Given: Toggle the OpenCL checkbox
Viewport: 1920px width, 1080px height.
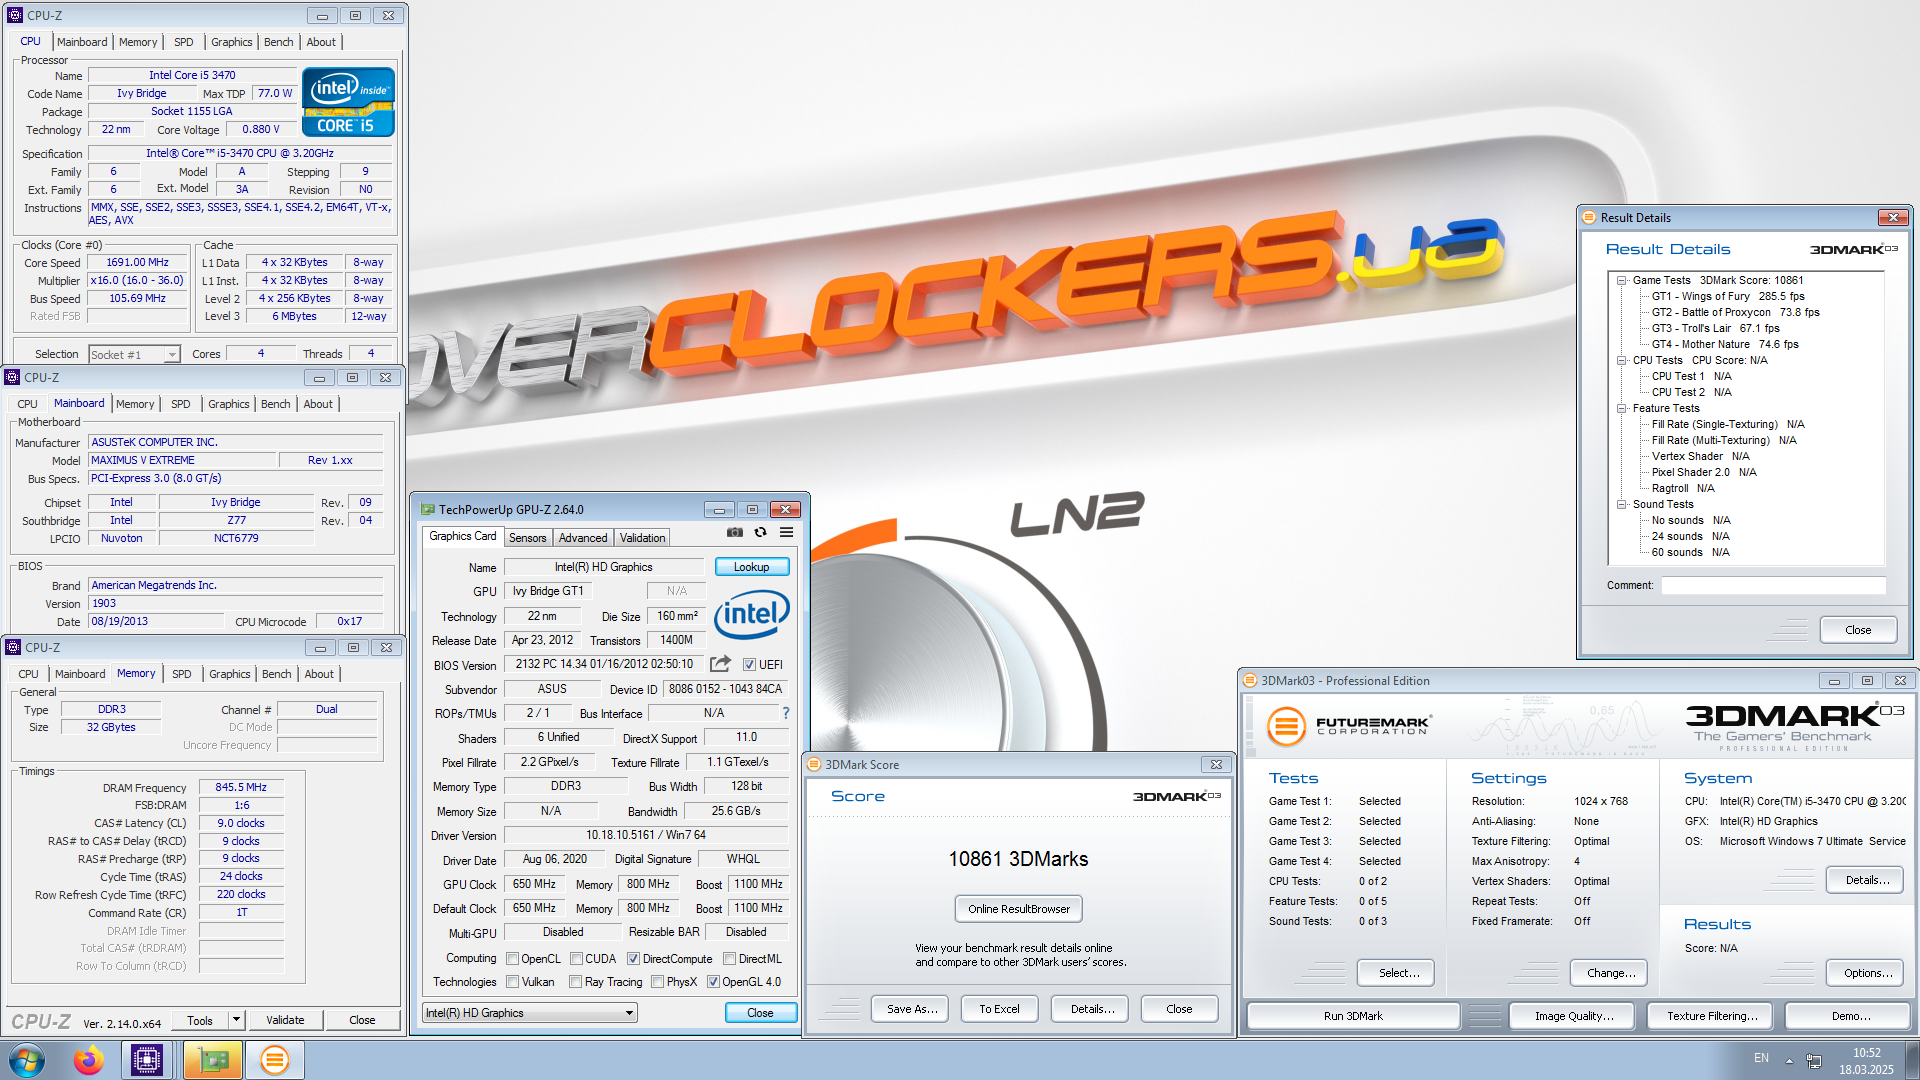Looking at the screenshot, I should [512, 959].
